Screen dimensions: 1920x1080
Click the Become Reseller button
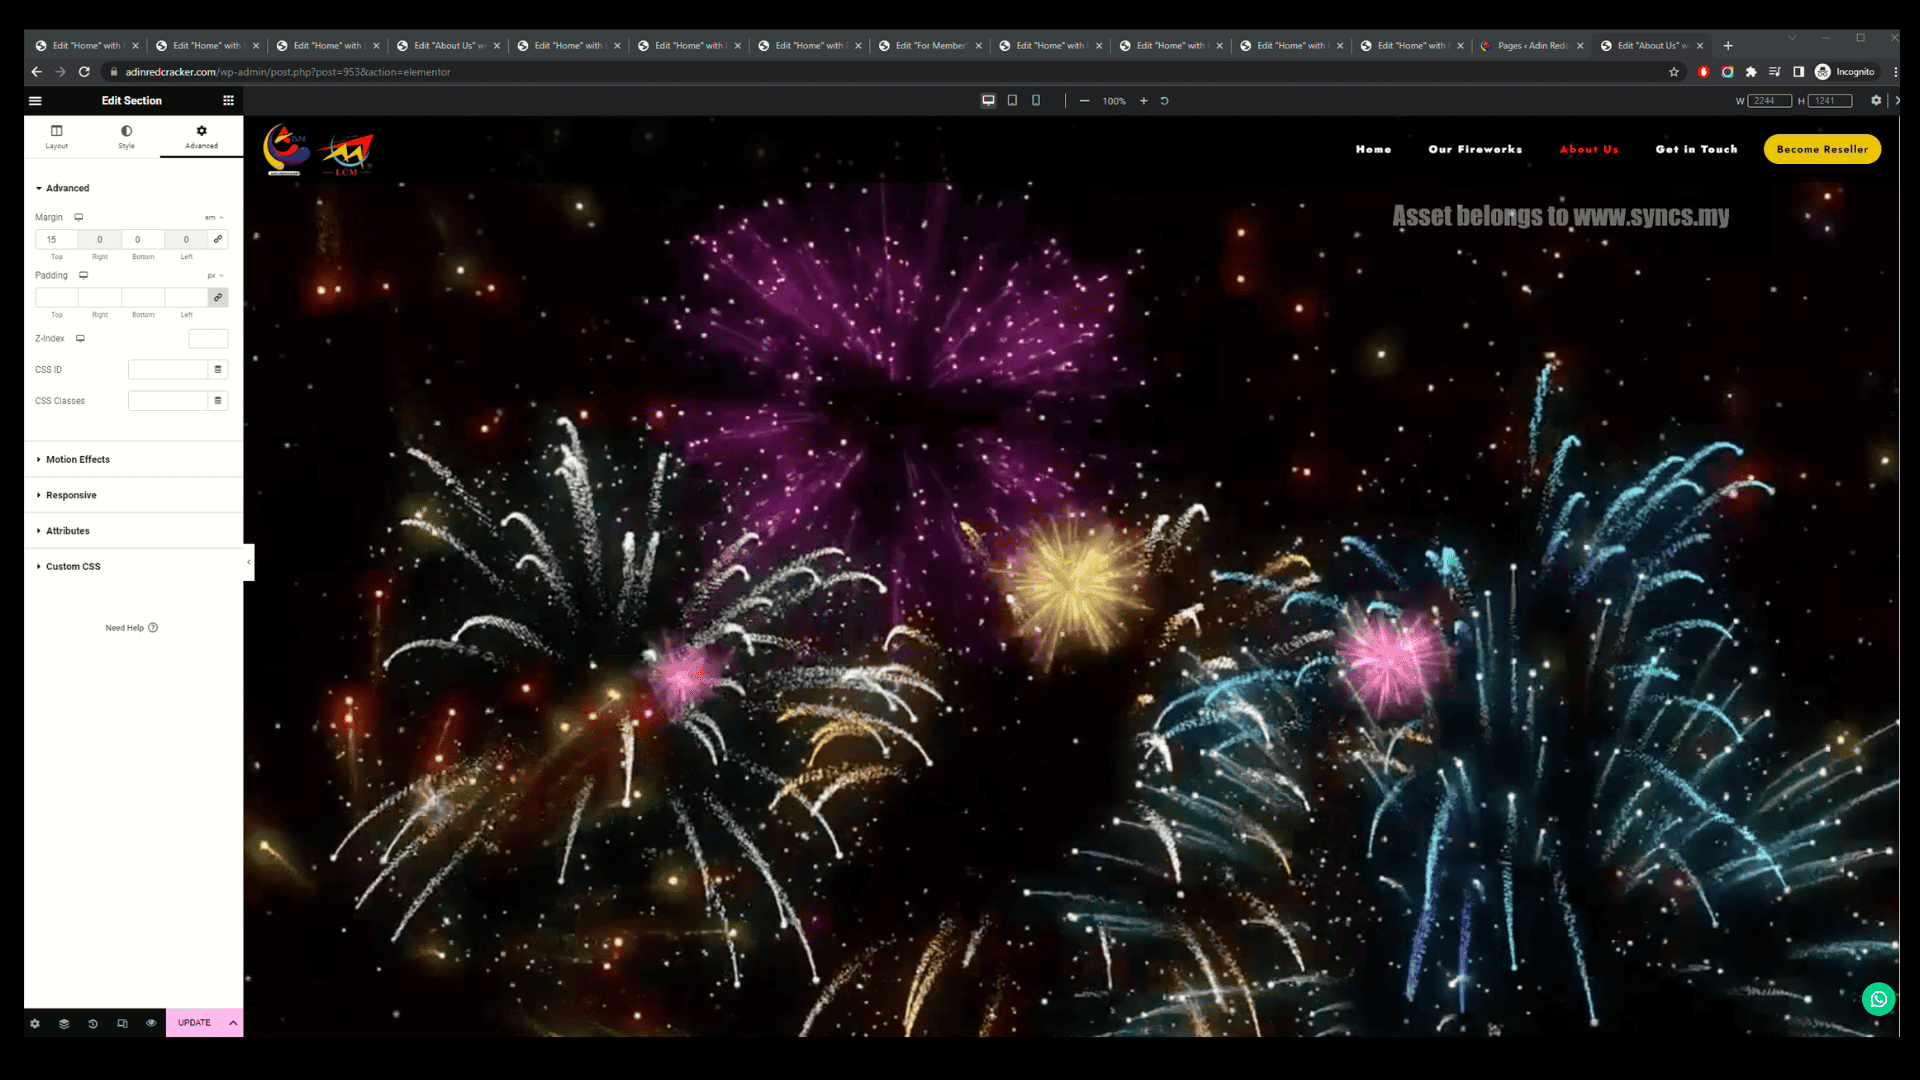point(1822,149)
